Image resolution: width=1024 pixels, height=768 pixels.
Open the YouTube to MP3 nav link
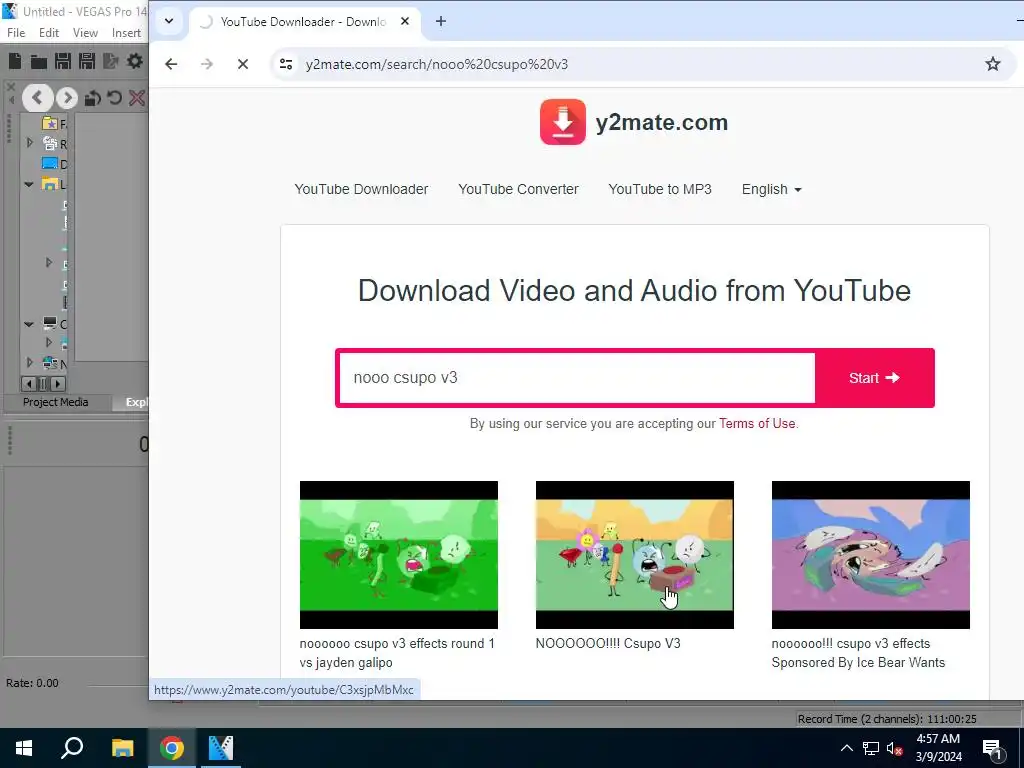(660, 189)
